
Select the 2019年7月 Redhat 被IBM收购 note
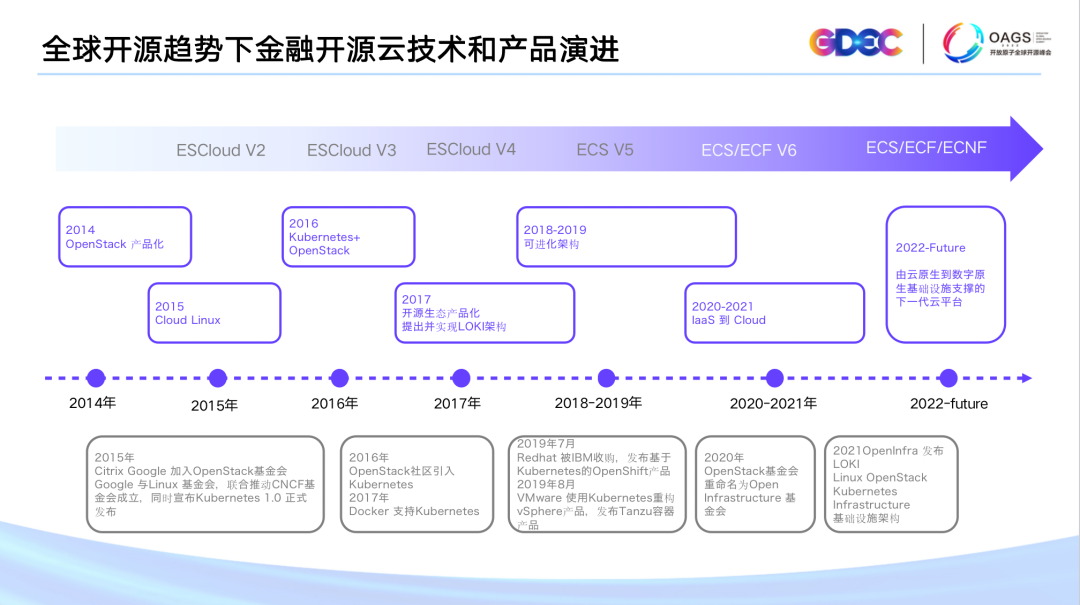point(597,484)
